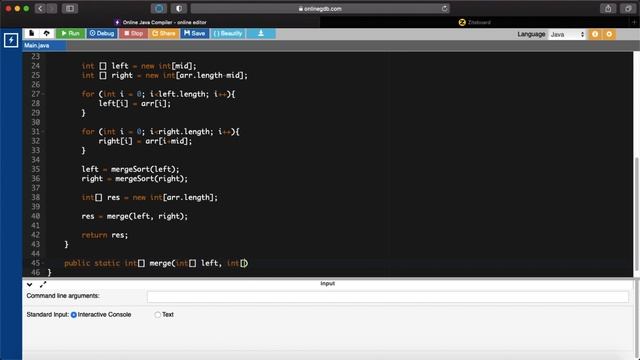Click the 'public static int[] merge' line
This screenshot has width=640, height=360.
156,263
